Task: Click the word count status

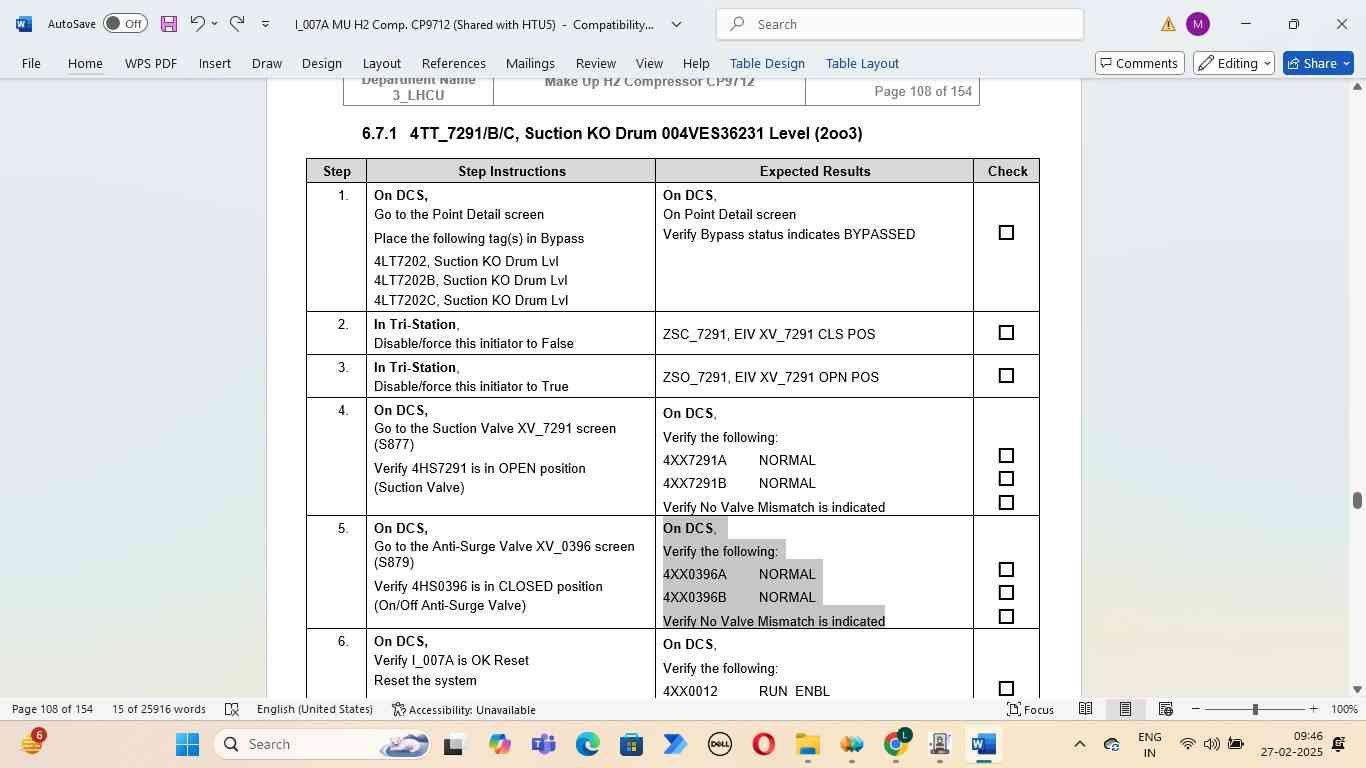Action: 159,709
